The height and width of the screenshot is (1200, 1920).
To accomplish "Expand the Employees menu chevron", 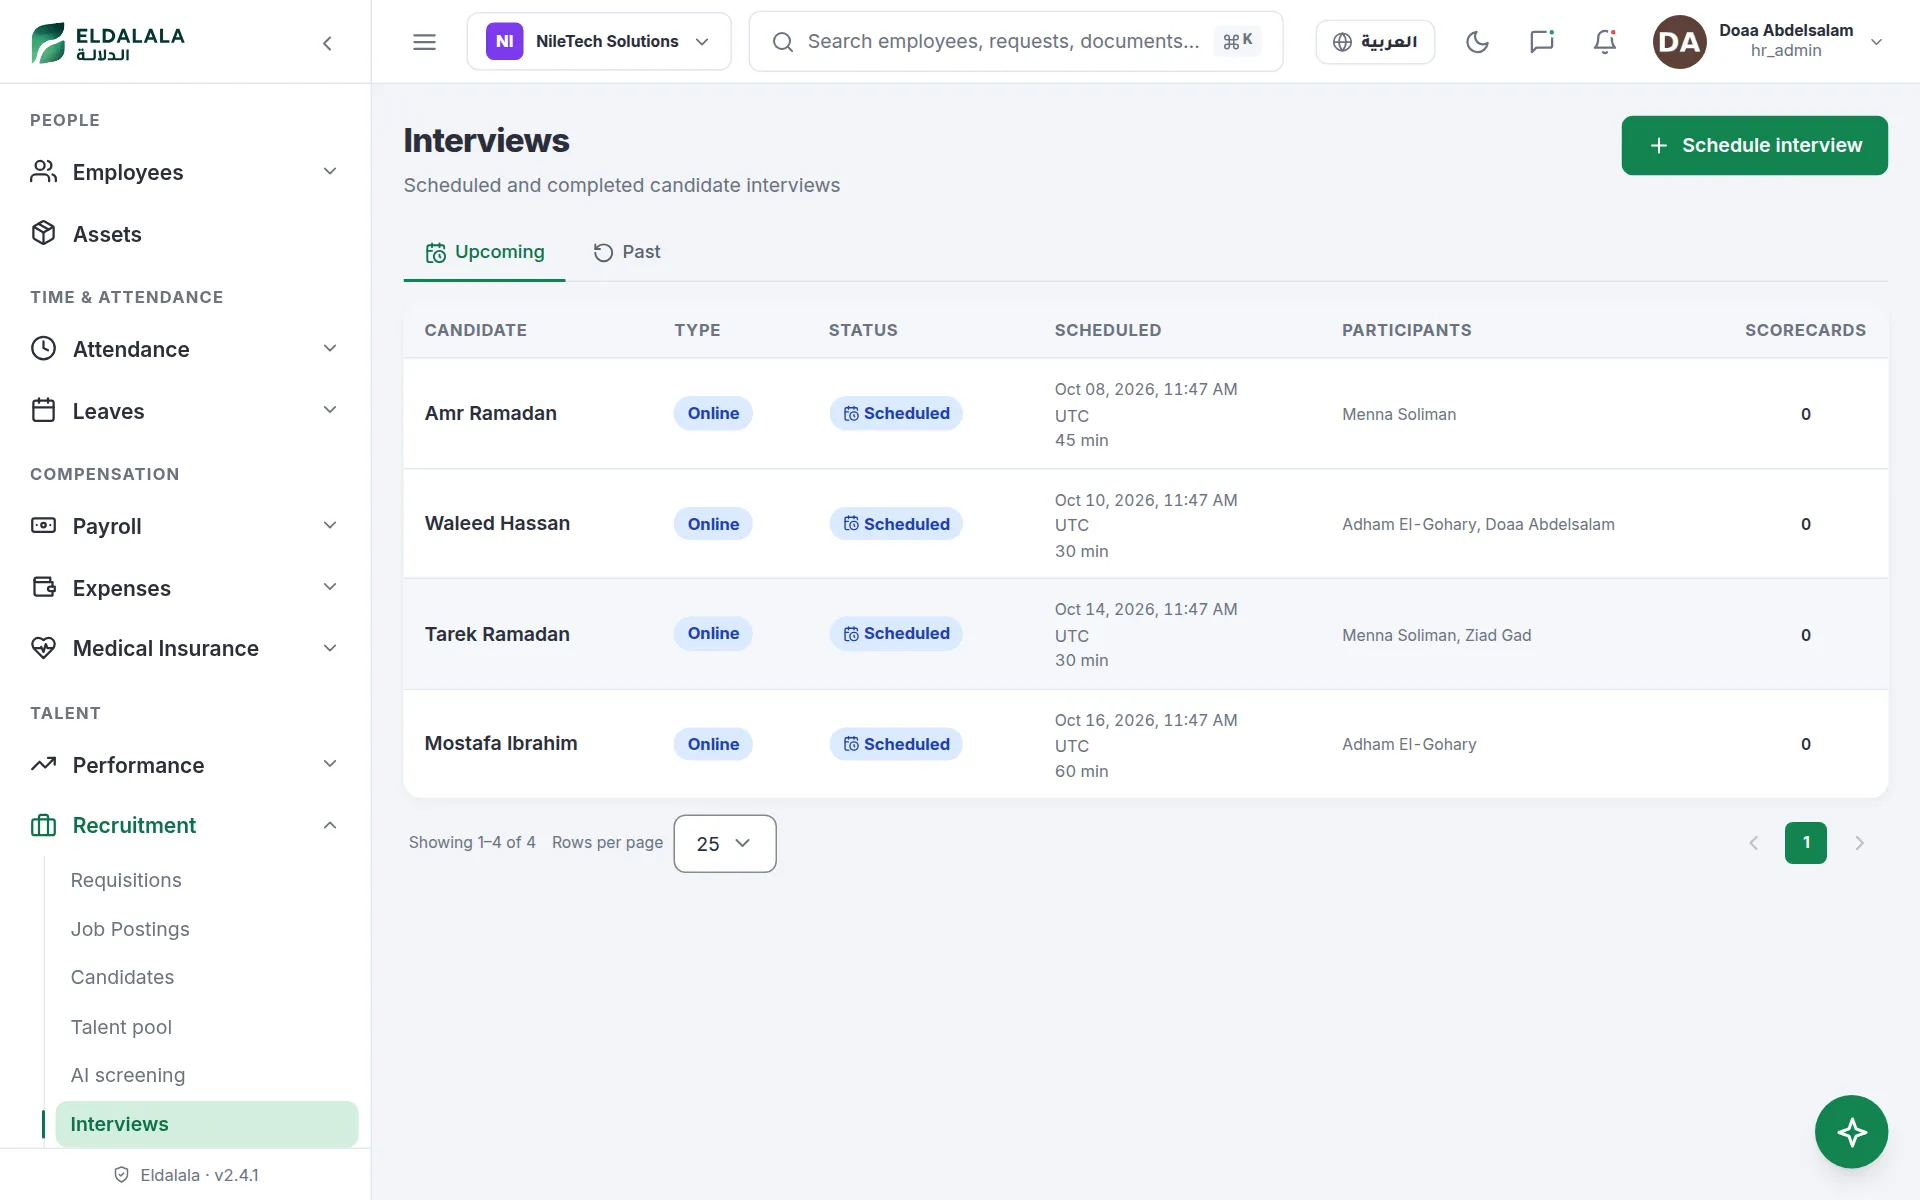I will [x=330, y=171].
